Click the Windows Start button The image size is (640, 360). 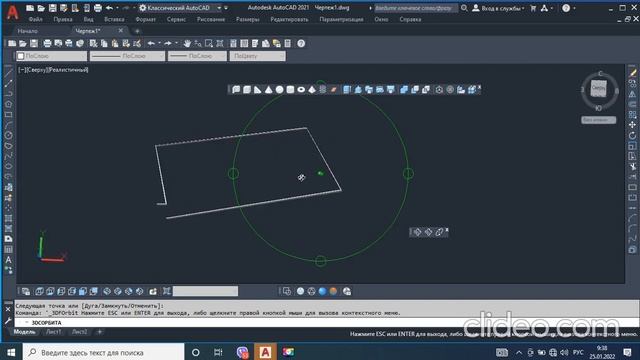click(11, 352)
